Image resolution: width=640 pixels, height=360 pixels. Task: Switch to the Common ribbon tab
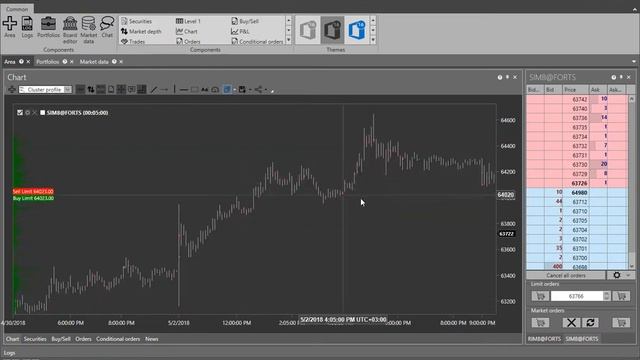[17, 9]
